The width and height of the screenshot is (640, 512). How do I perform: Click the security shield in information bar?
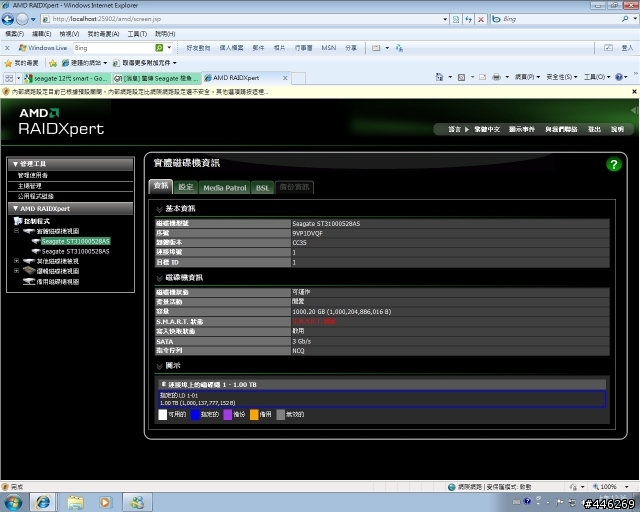(x=6, y=92)
